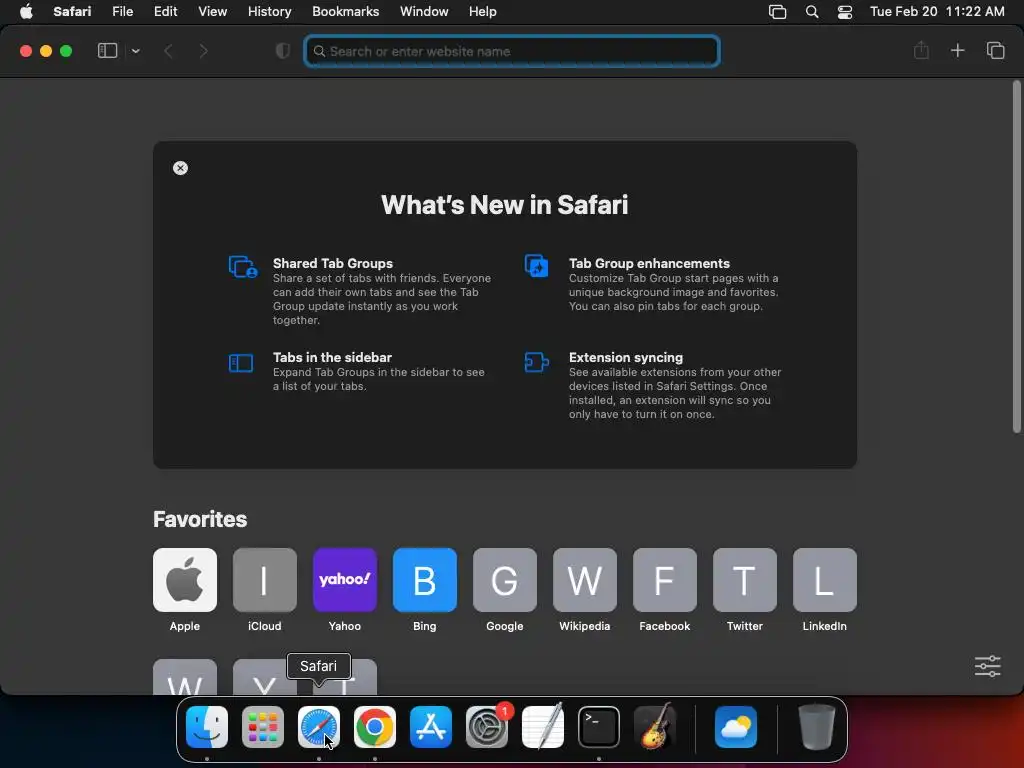This screenshot has width=1024, height=768.
Task: Open GarageBand from the Dock
Action: point(655,726)
